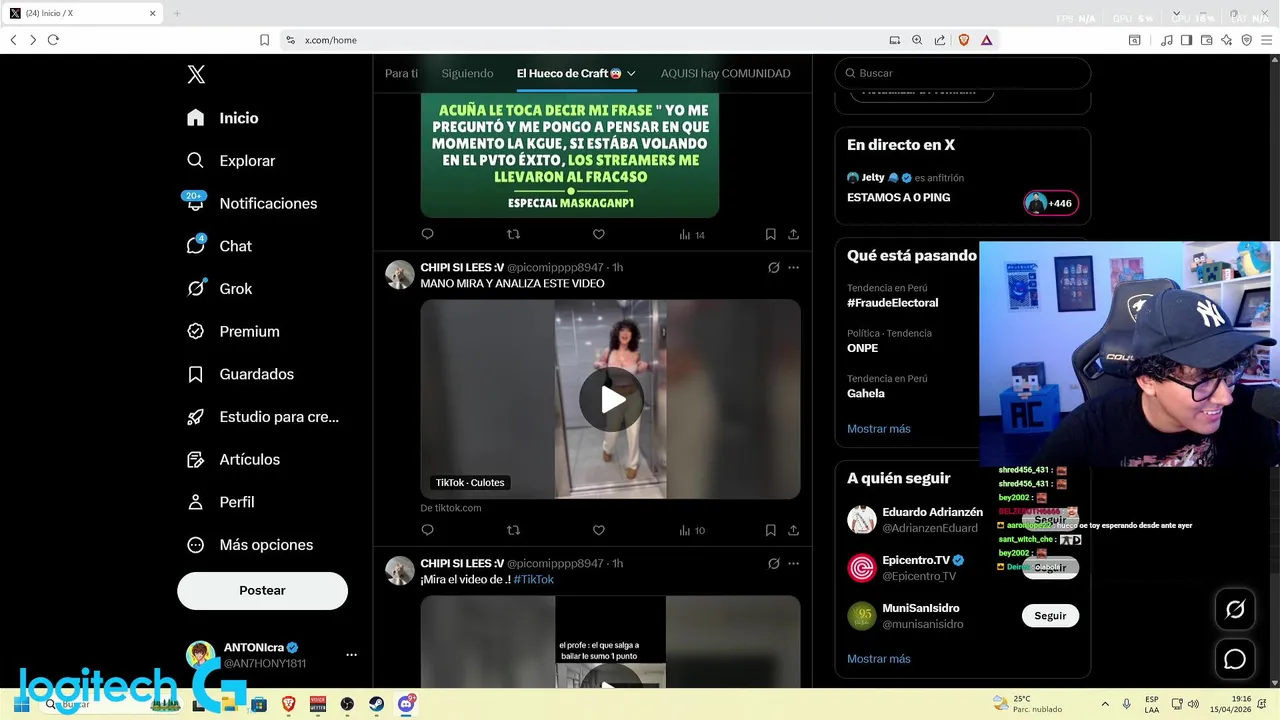Open the floating Grok button

click(1235, 609)
